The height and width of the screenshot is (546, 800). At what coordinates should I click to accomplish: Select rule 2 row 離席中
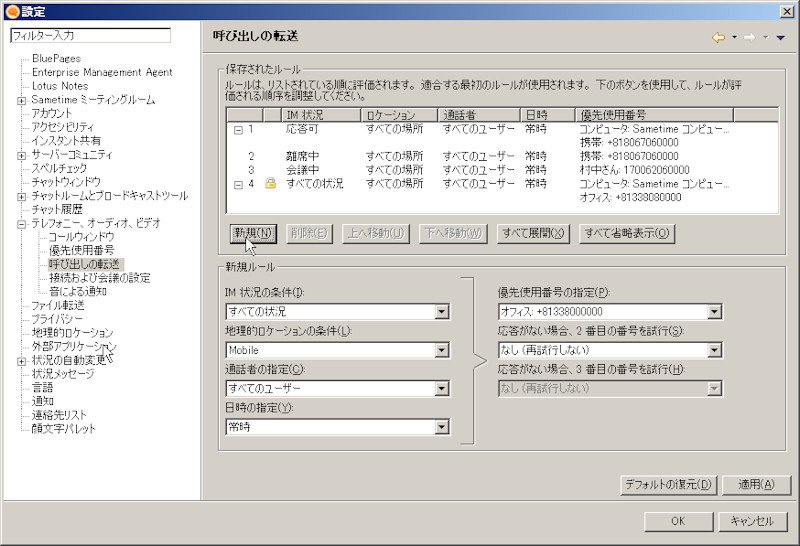click(503, 156)
